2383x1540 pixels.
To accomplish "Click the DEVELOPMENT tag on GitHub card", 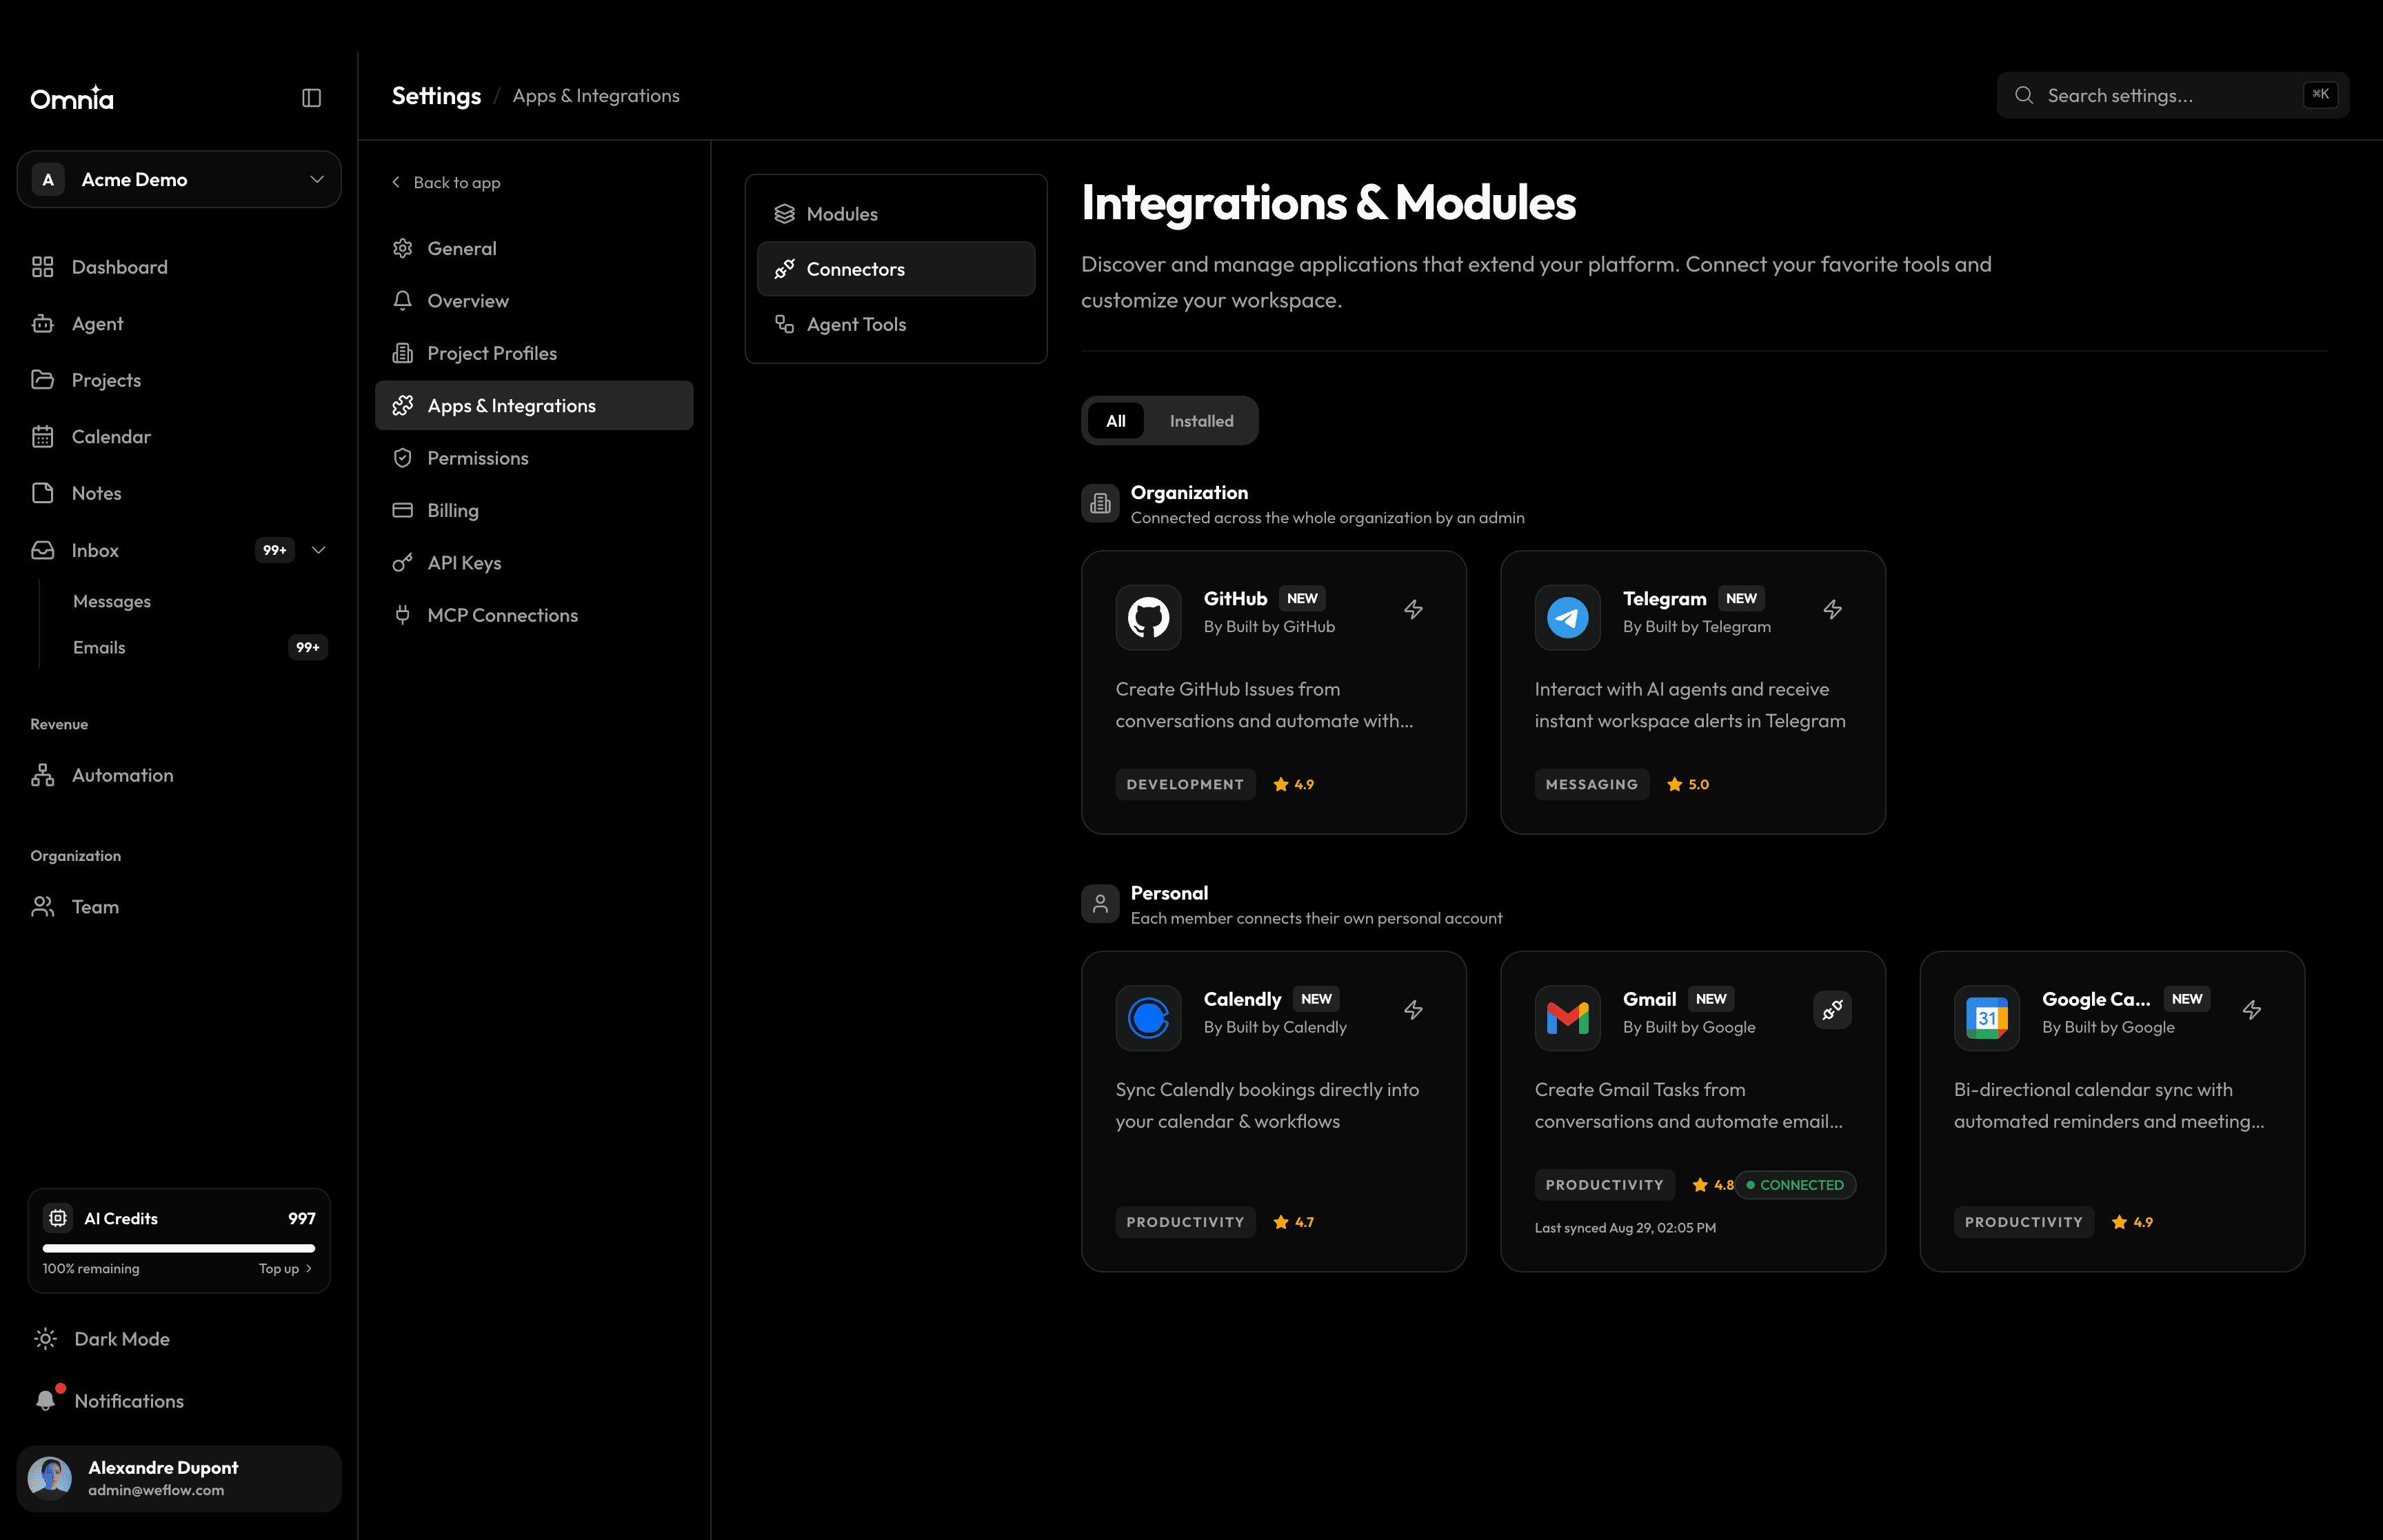I will [x=1185, y=784].
